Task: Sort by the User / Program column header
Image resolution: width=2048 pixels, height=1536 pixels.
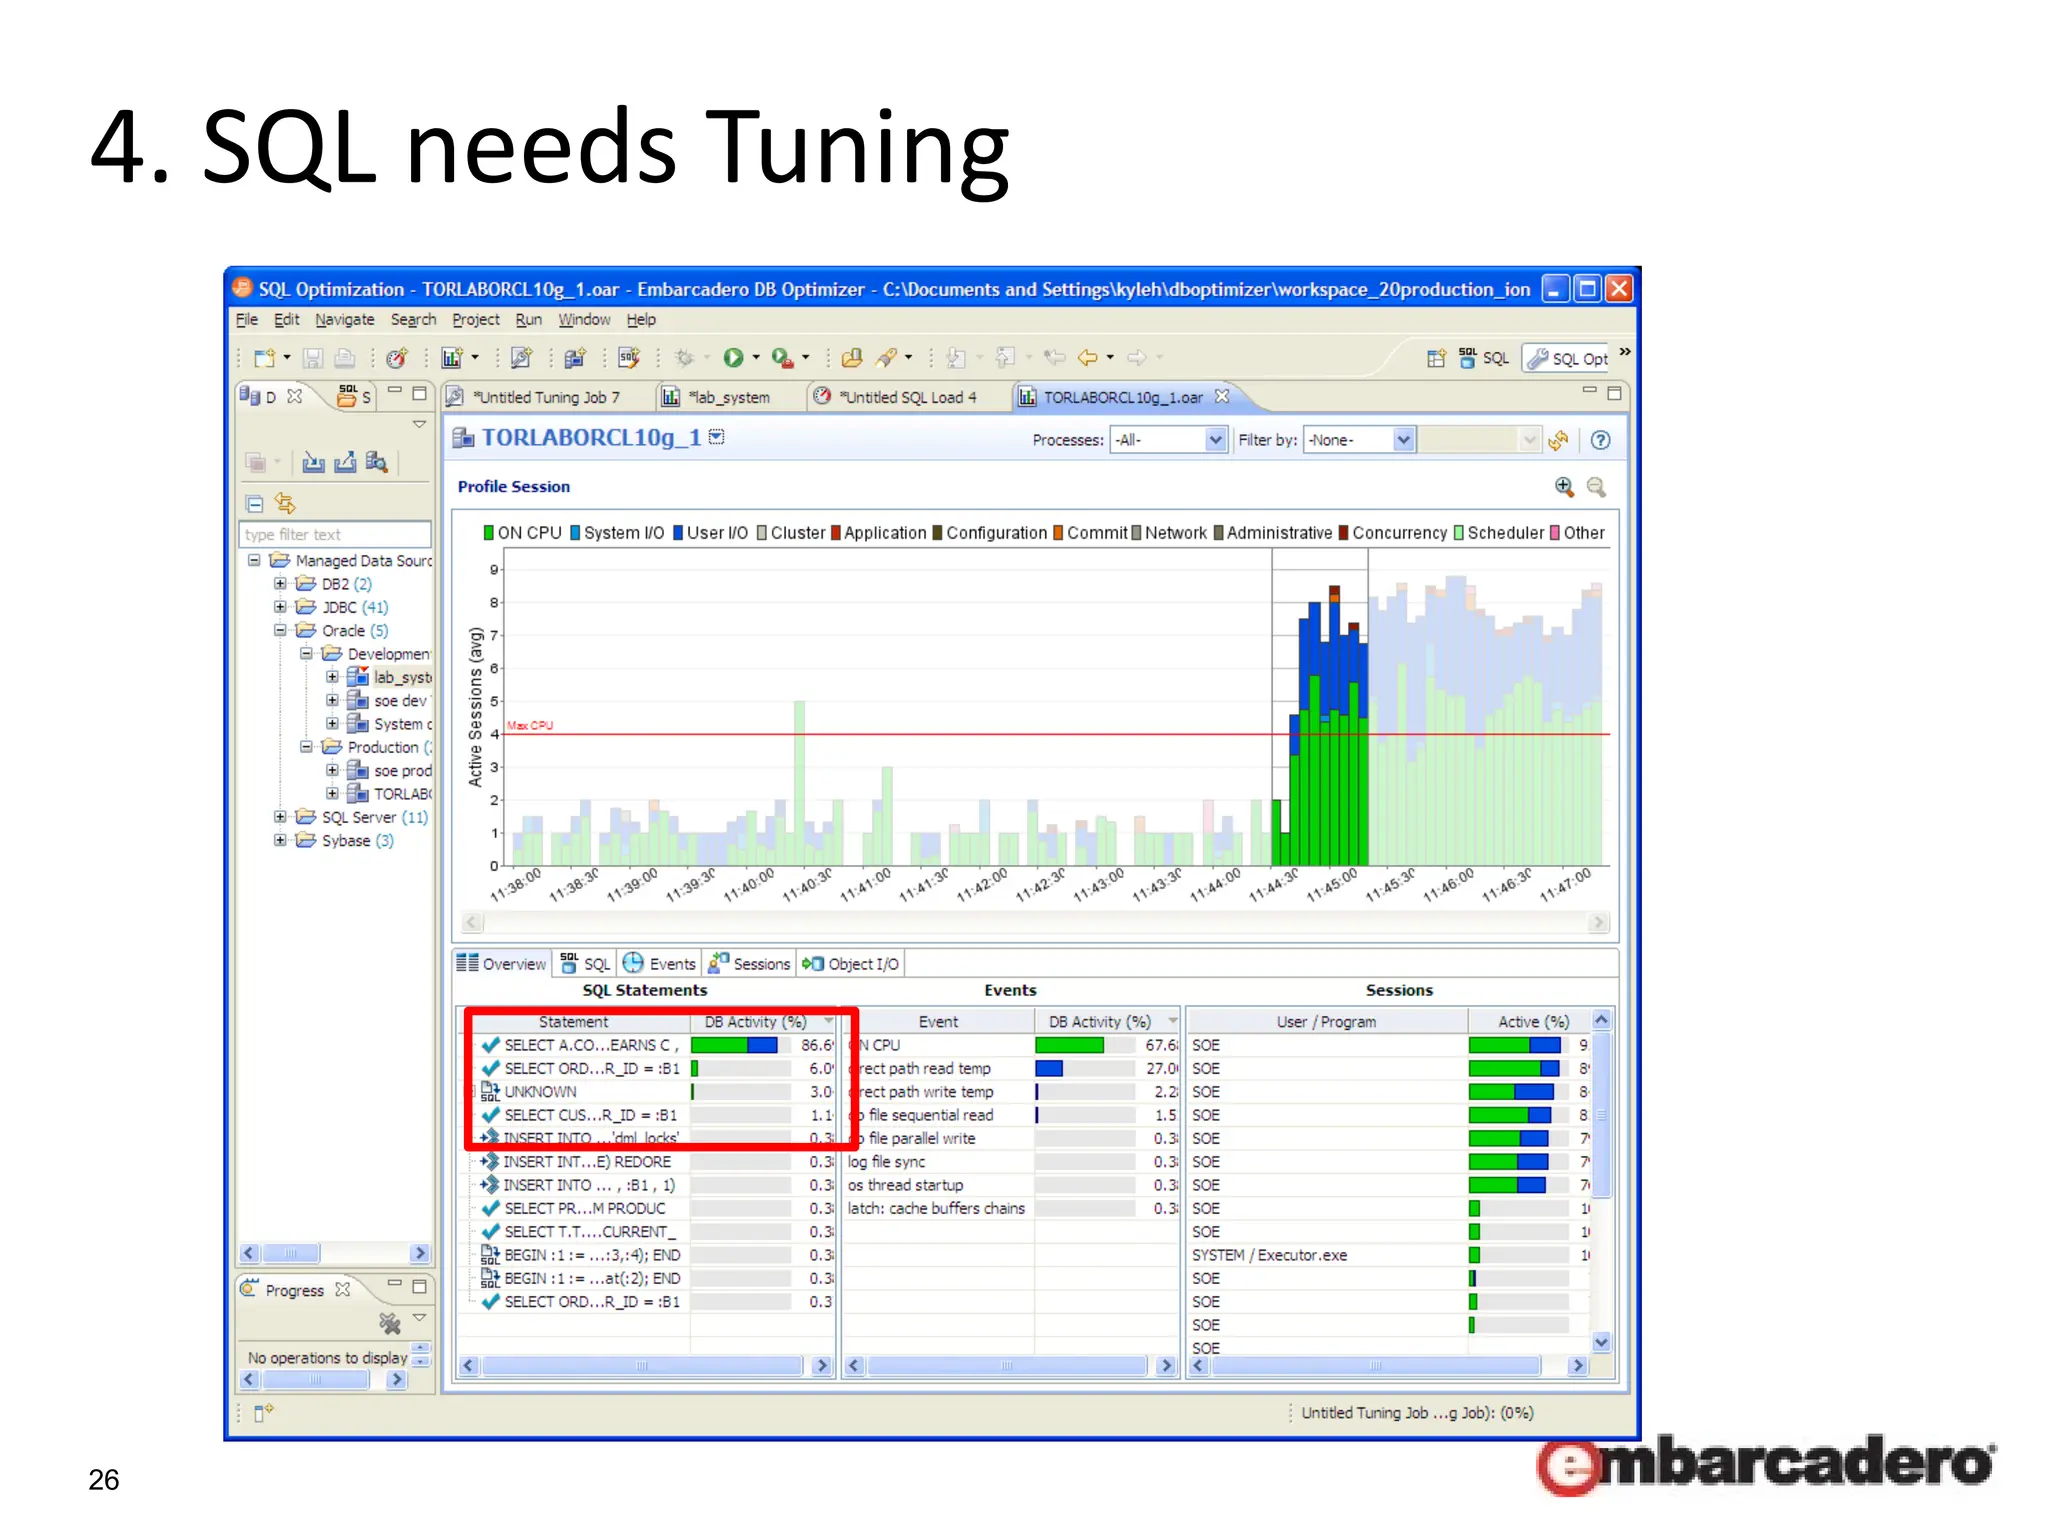Action: [1326, 1022]
